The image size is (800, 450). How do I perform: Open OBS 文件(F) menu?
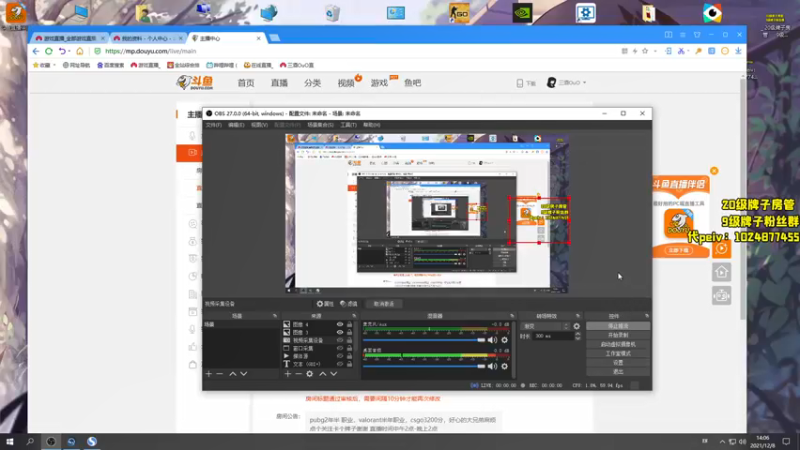point(213,125)
